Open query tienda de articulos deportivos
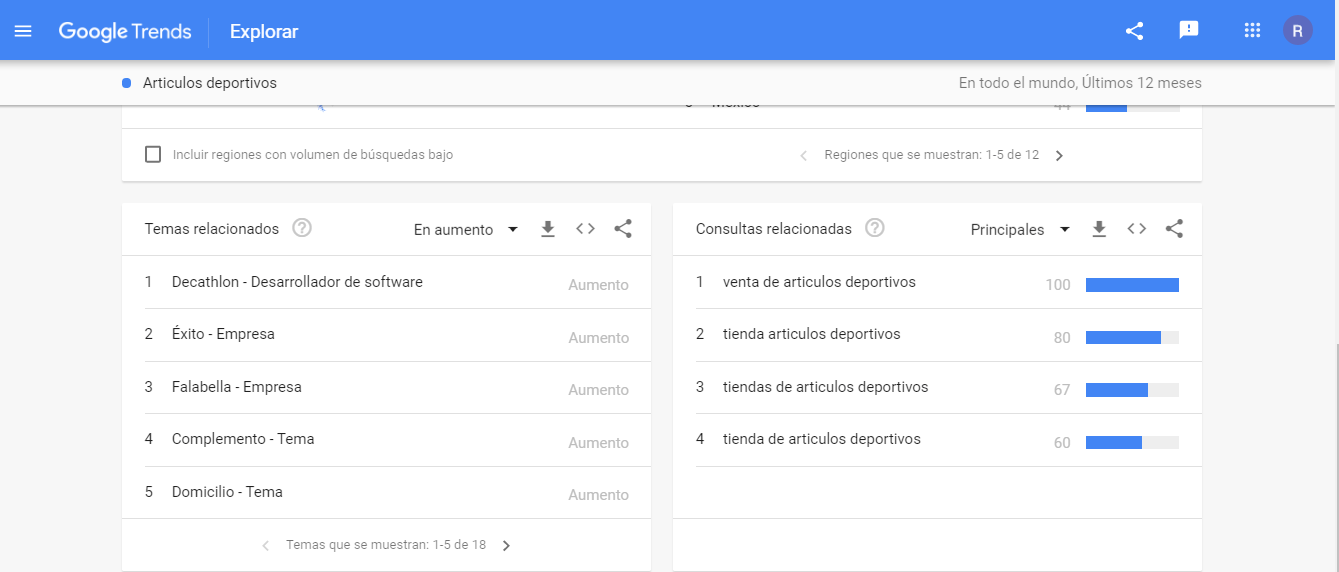Screen dimensions: 1339x572 pos(822,439)
